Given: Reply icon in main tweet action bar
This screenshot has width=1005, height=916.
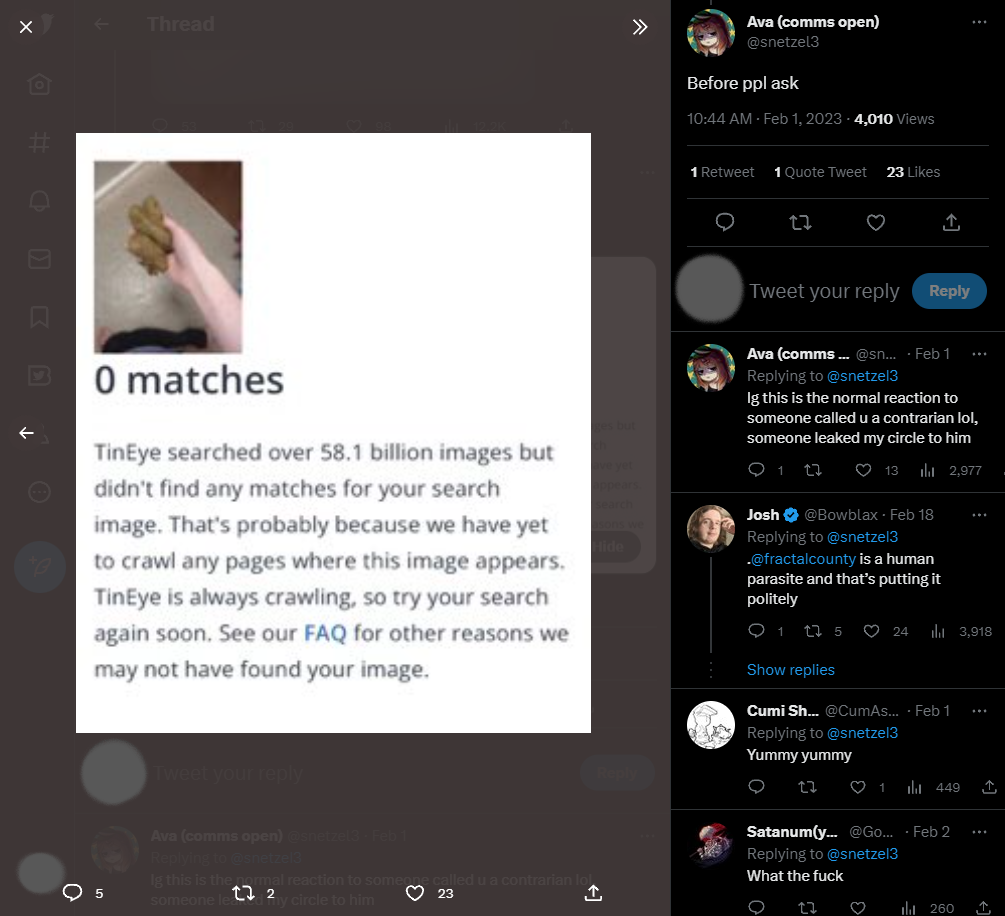Looking at the screenshot, I should [x=725, y=222].
